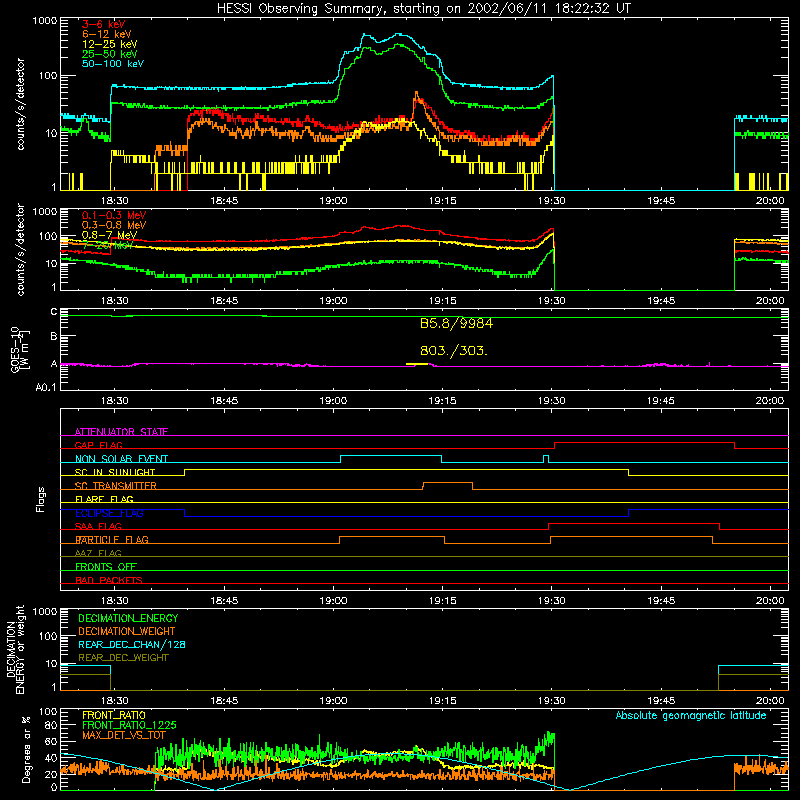The height and width of the screenshot is (800, 800).
Task: Select the 12-25 keV legend label
Action: click(110, 44)
